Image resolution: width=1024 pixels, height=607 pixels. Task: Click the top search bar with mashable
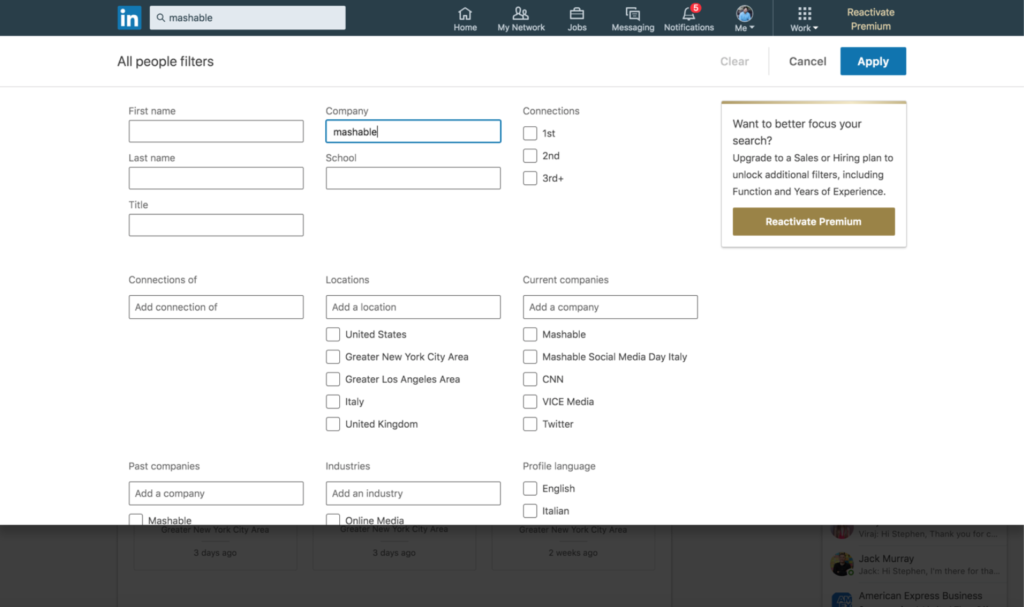coord(248,18)
